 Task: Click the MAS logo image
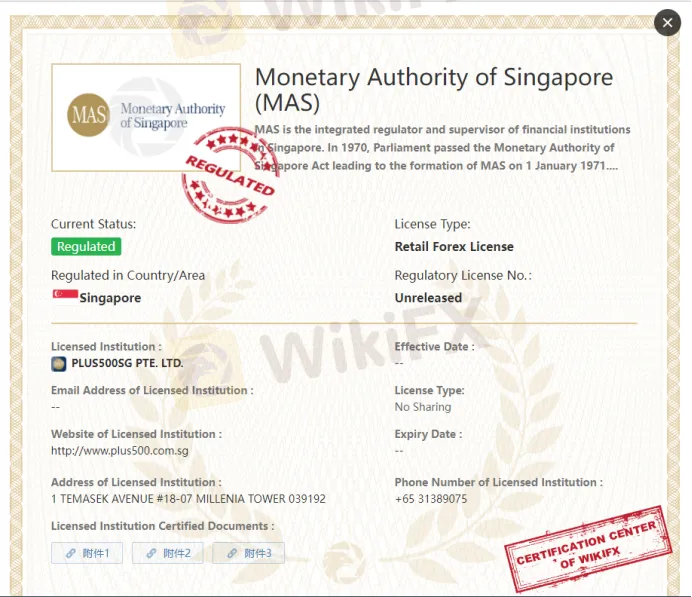coord(146,117)
